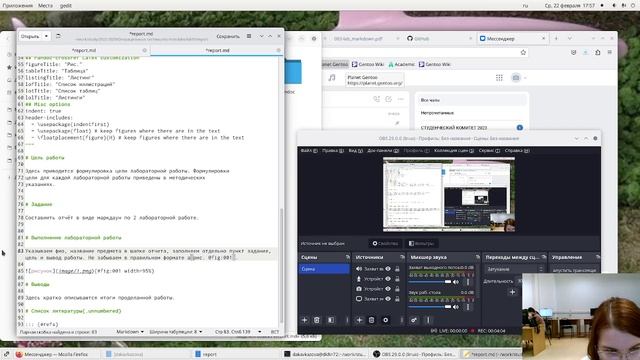The width and height of the screenshot is (640, 360).
Task: Open source properties gear in the Sources toolbar
Action: (385, 320)
